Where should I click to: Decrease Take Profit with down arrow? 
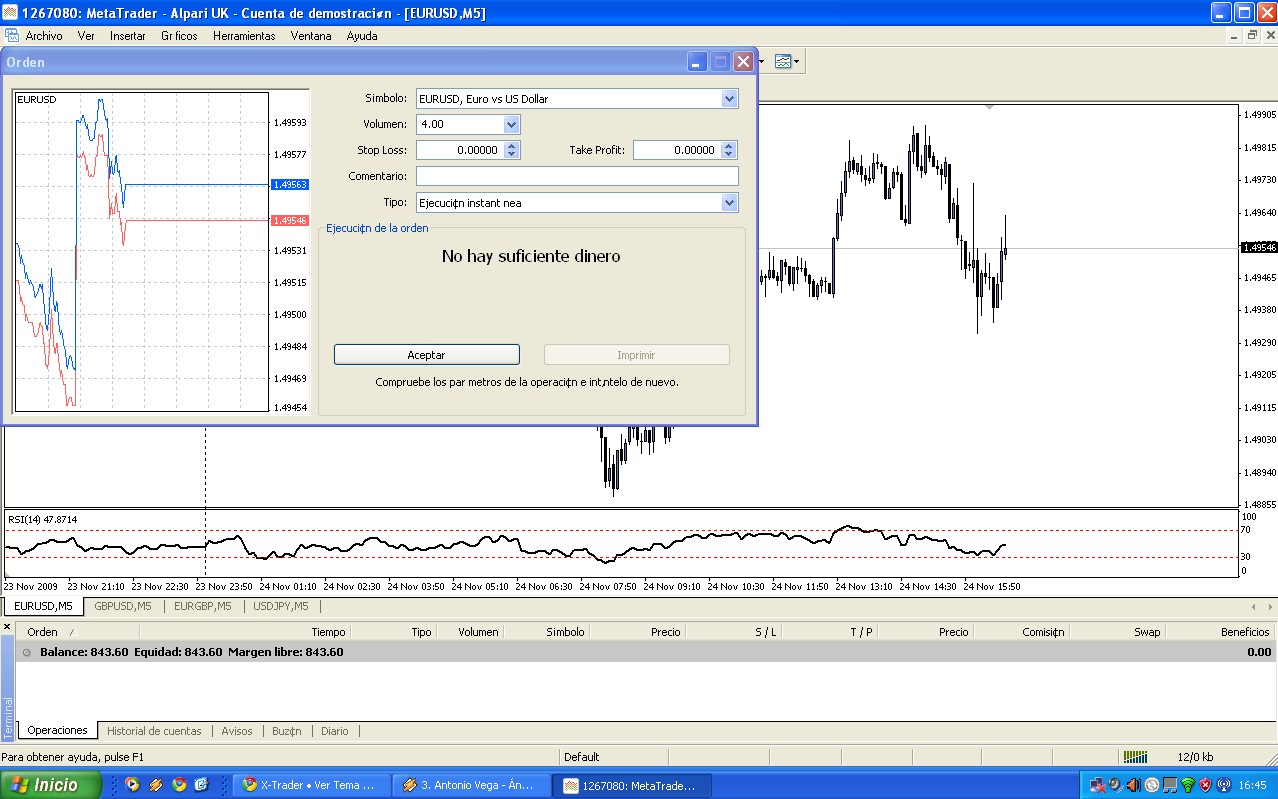[729, 155]
